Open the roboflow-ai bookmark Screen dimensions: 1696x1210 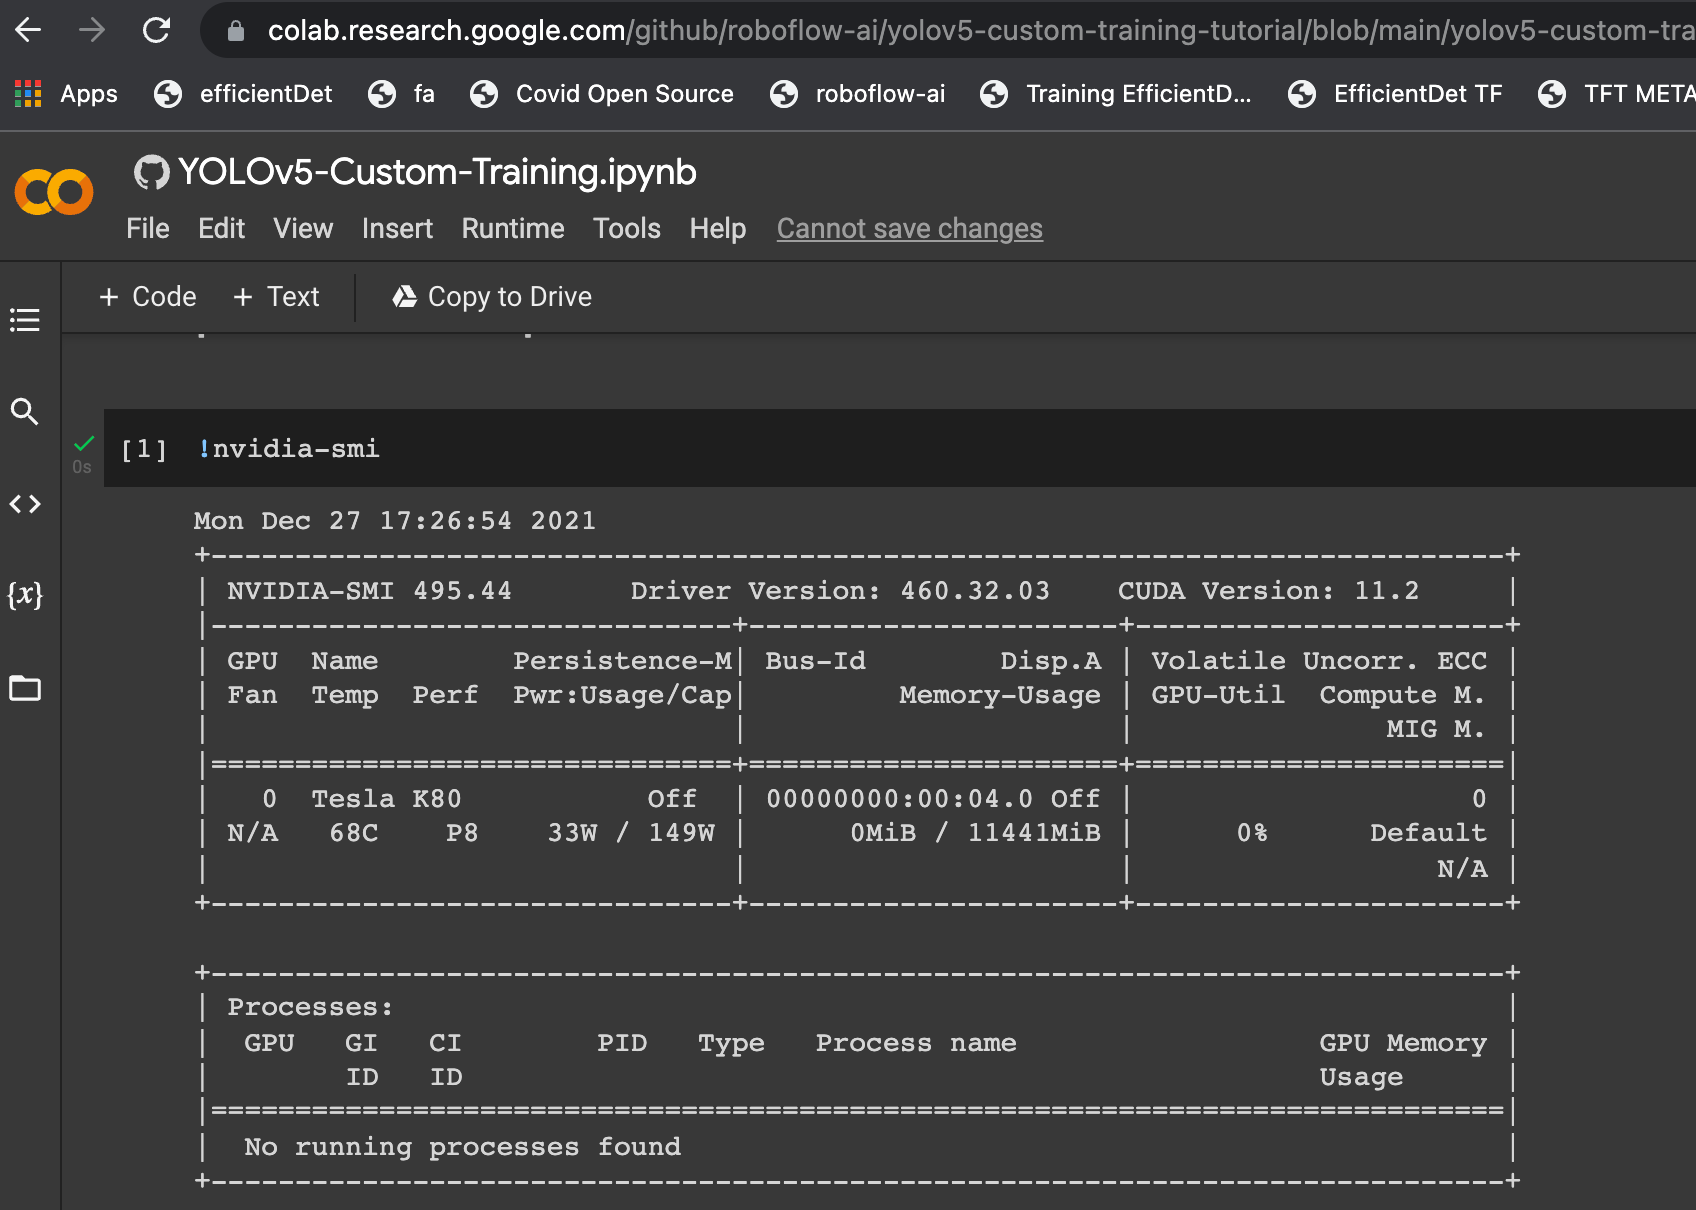pos(857,94)
